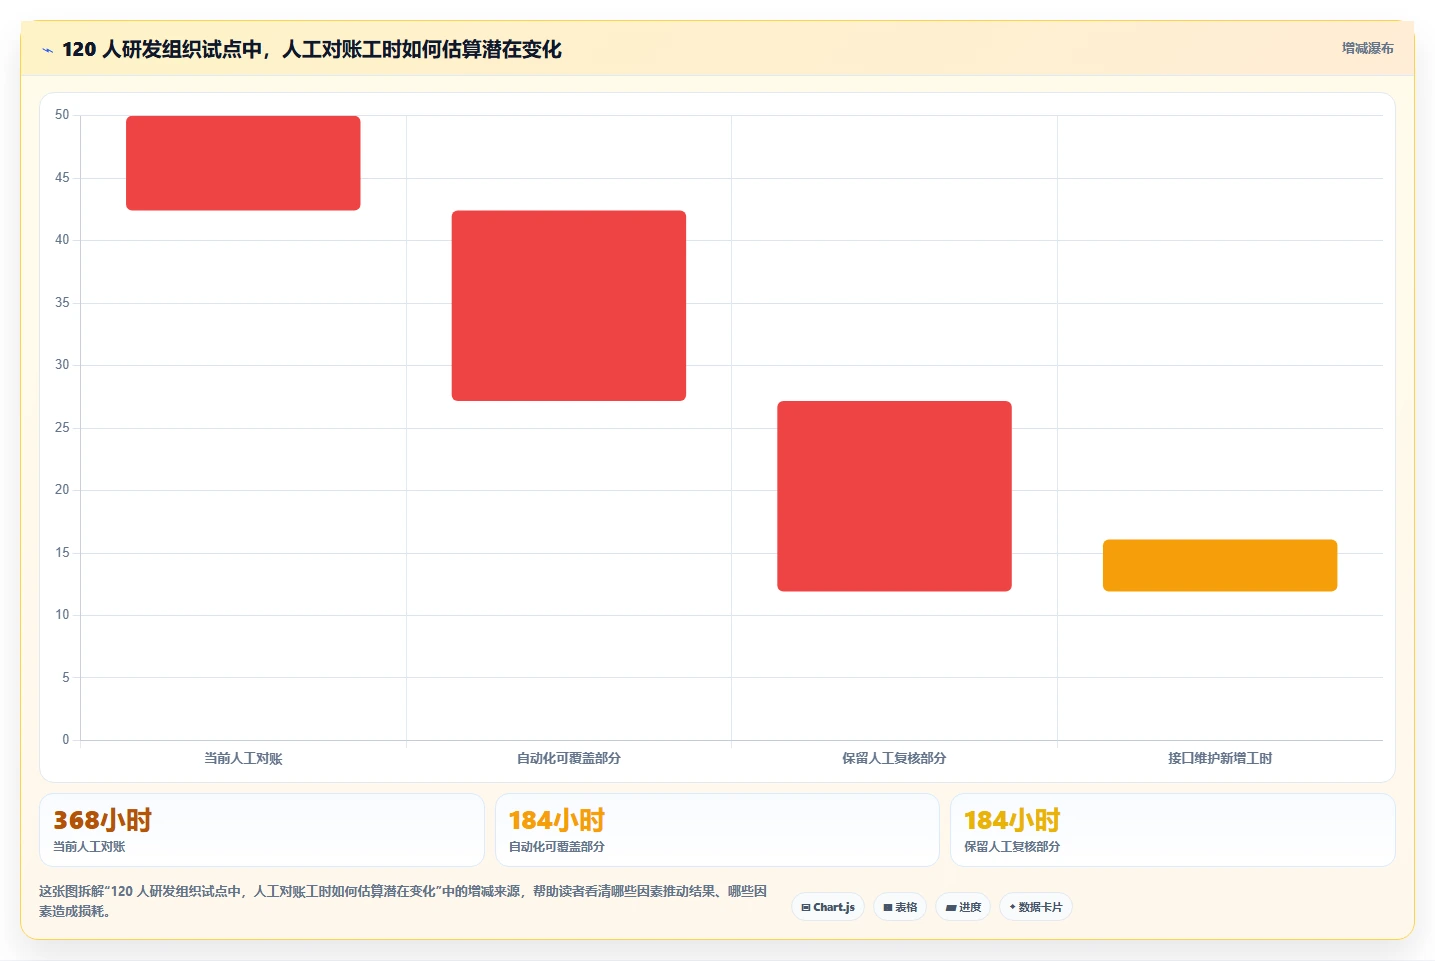Click the y-axis tick value 25
This screenshot has height=961, width=1435.
[62, 428]
